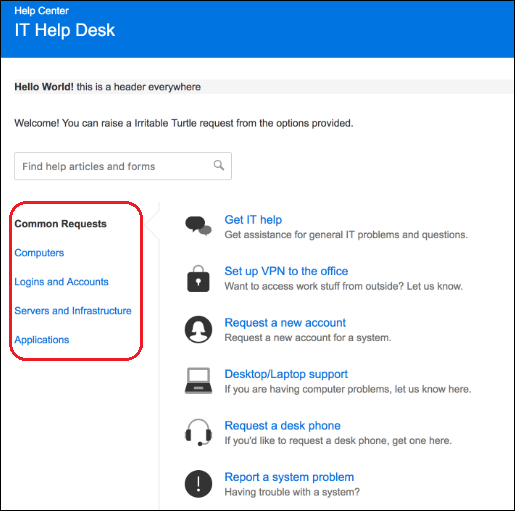Select the Computers category
Viewport: 515px width, 511px height.
pyautogui.click(x=39, y=253)
